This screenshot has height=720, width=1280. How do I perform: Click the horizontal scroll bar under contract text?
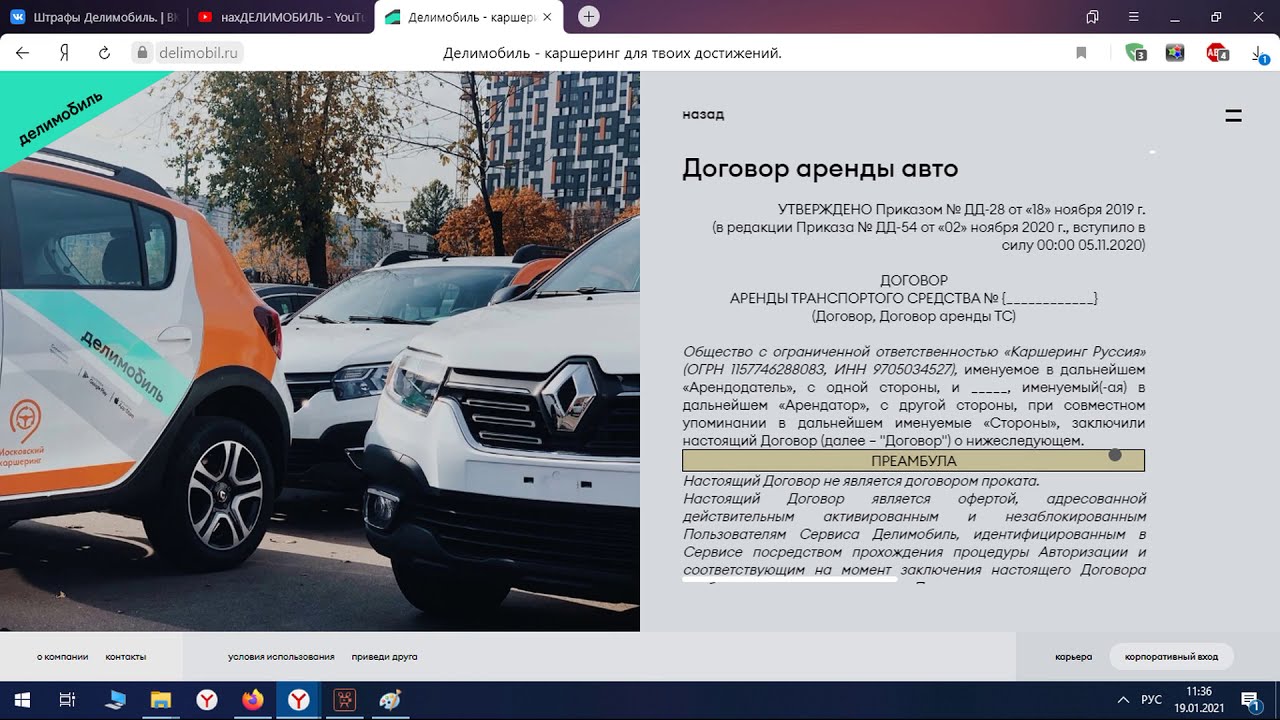click(x=790, y=578)
